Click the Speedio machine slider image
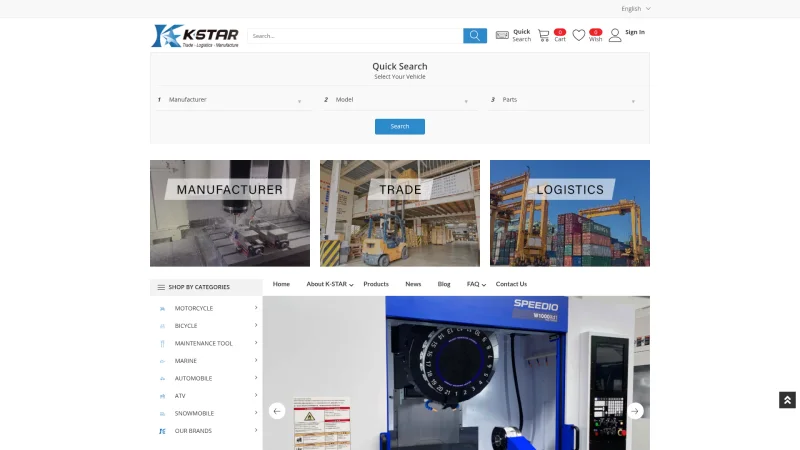This screenshot has height=450, width=800. coord(456,373)
